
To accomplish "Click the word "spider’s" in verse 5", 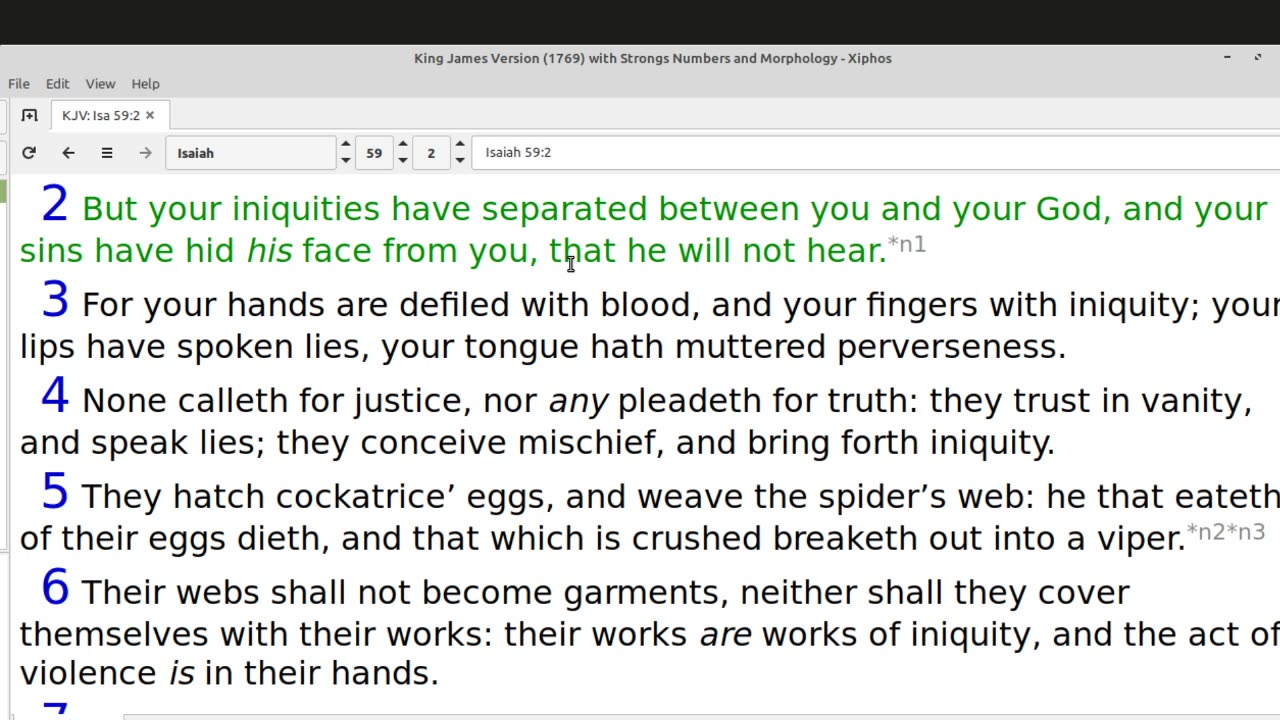I will (882, 497).
